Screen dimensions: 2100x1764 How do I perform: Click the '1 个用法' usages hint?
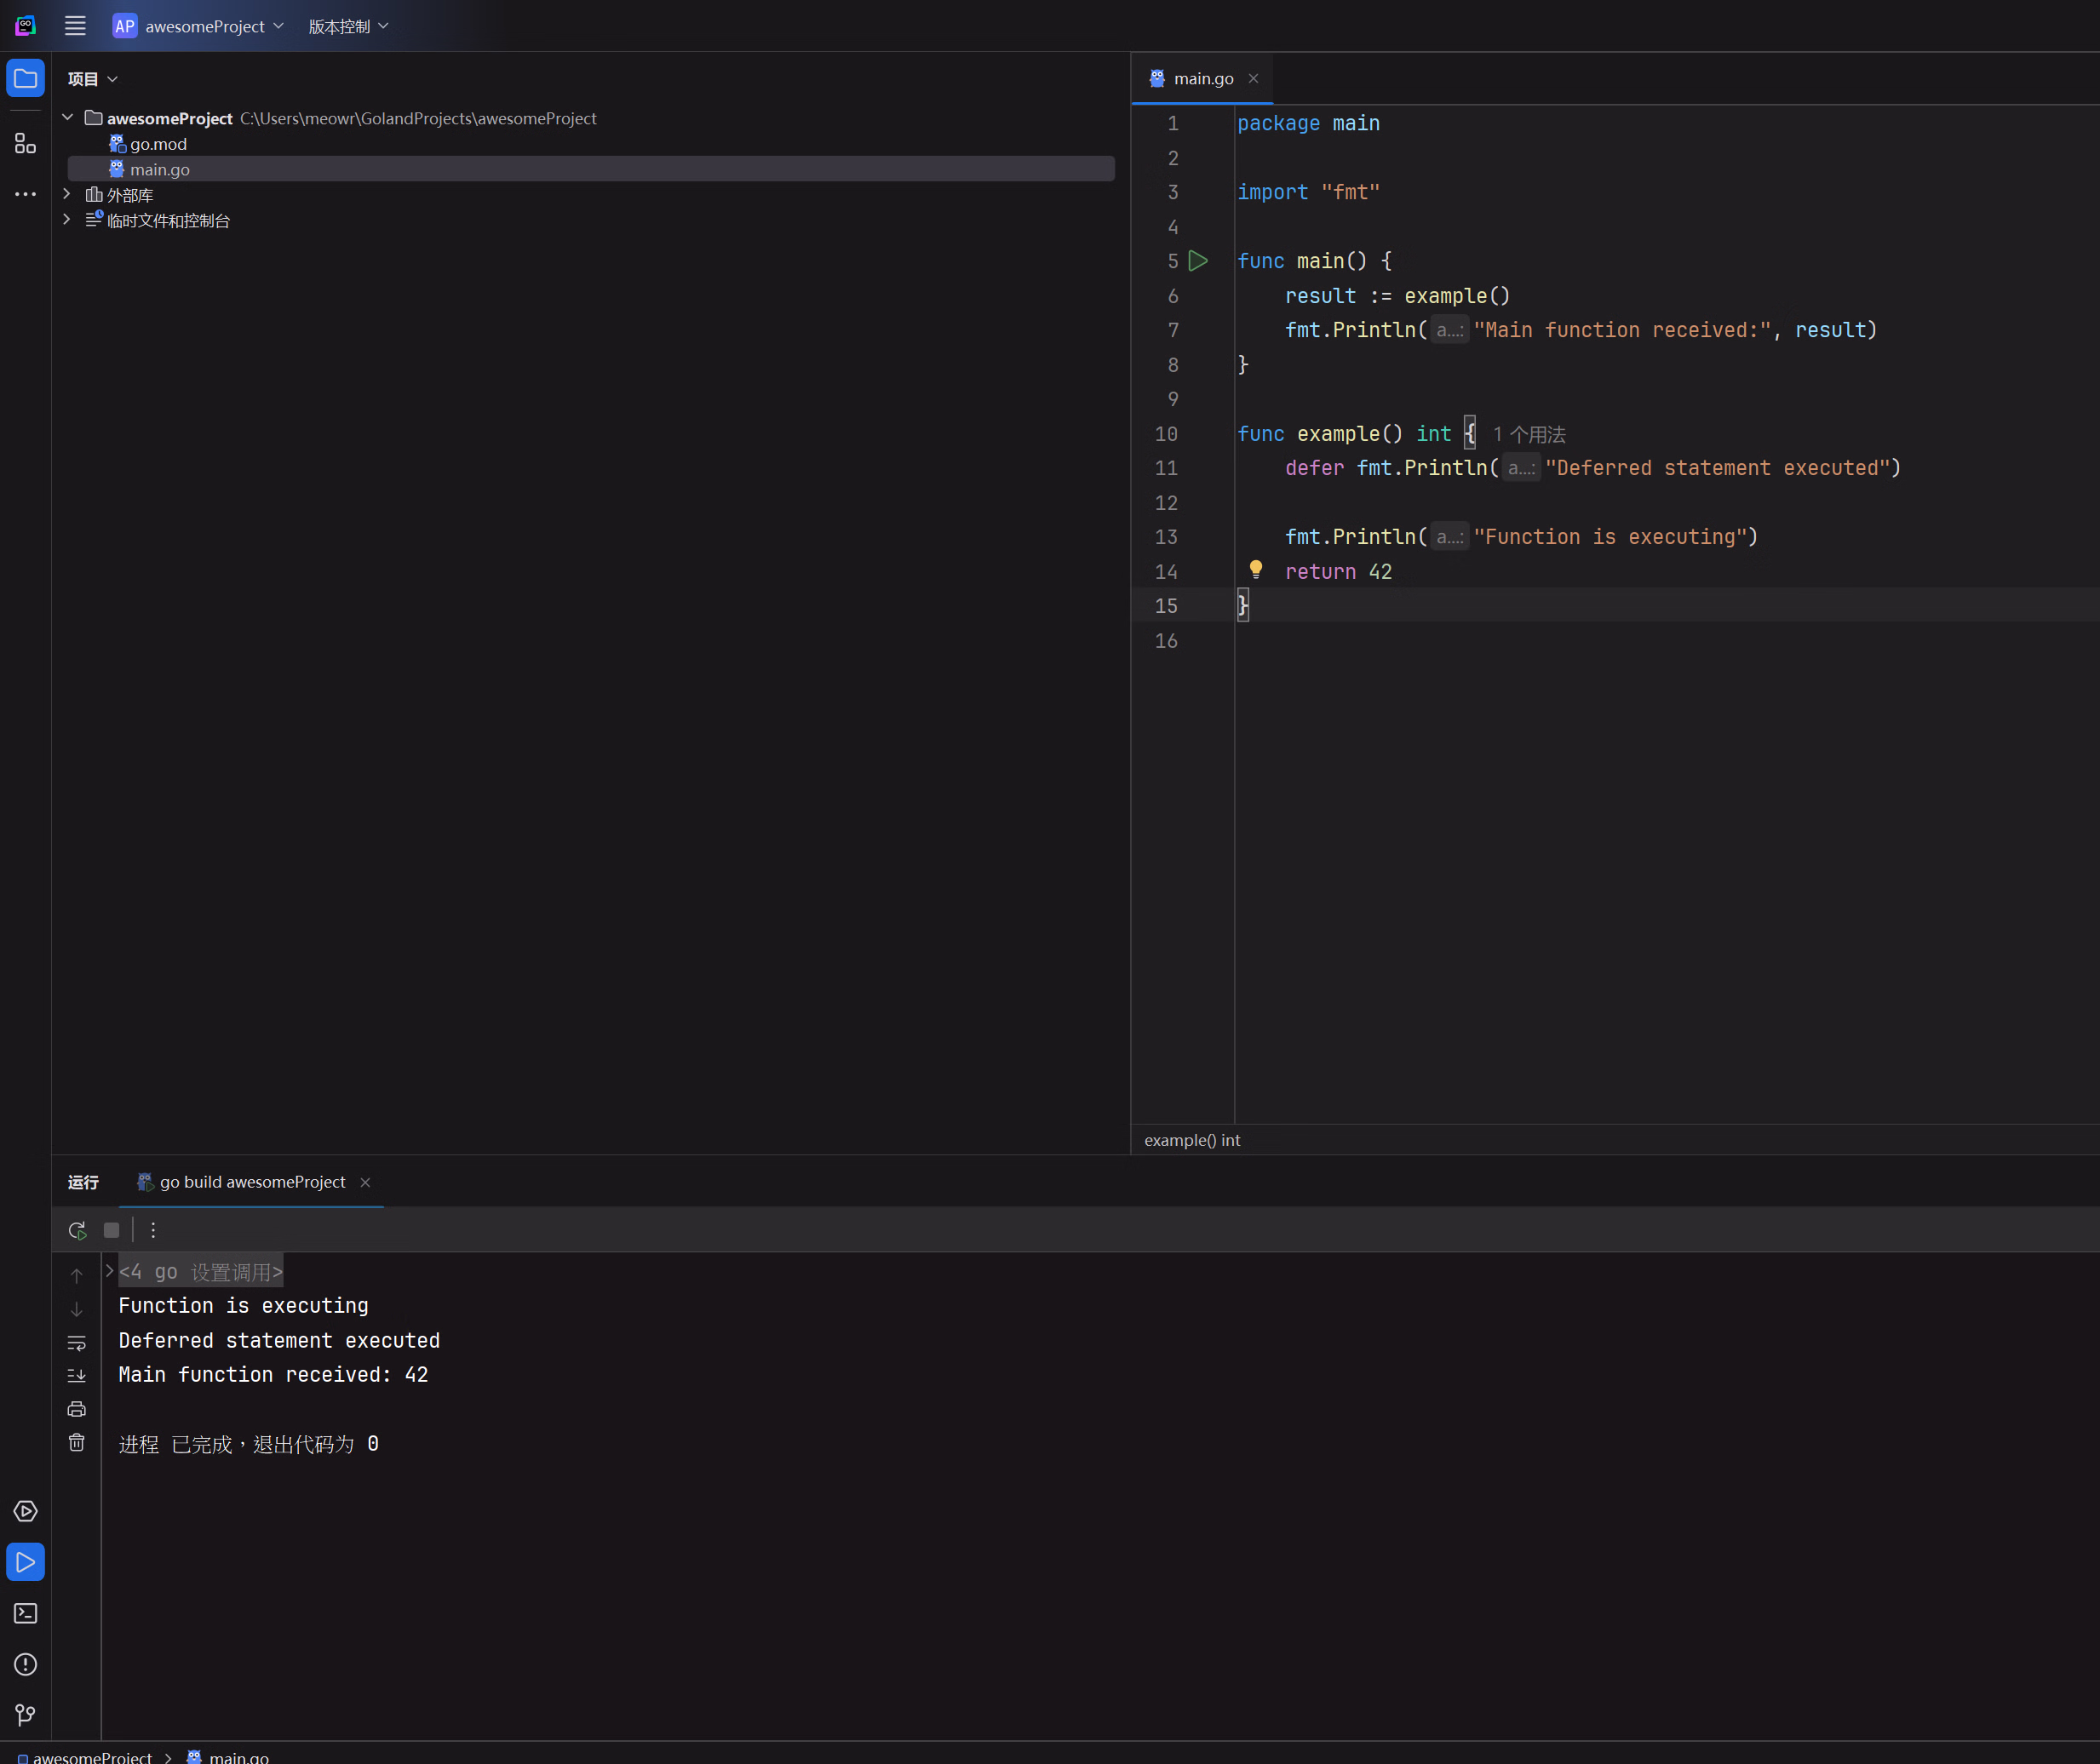click(x=1529, y=434)
